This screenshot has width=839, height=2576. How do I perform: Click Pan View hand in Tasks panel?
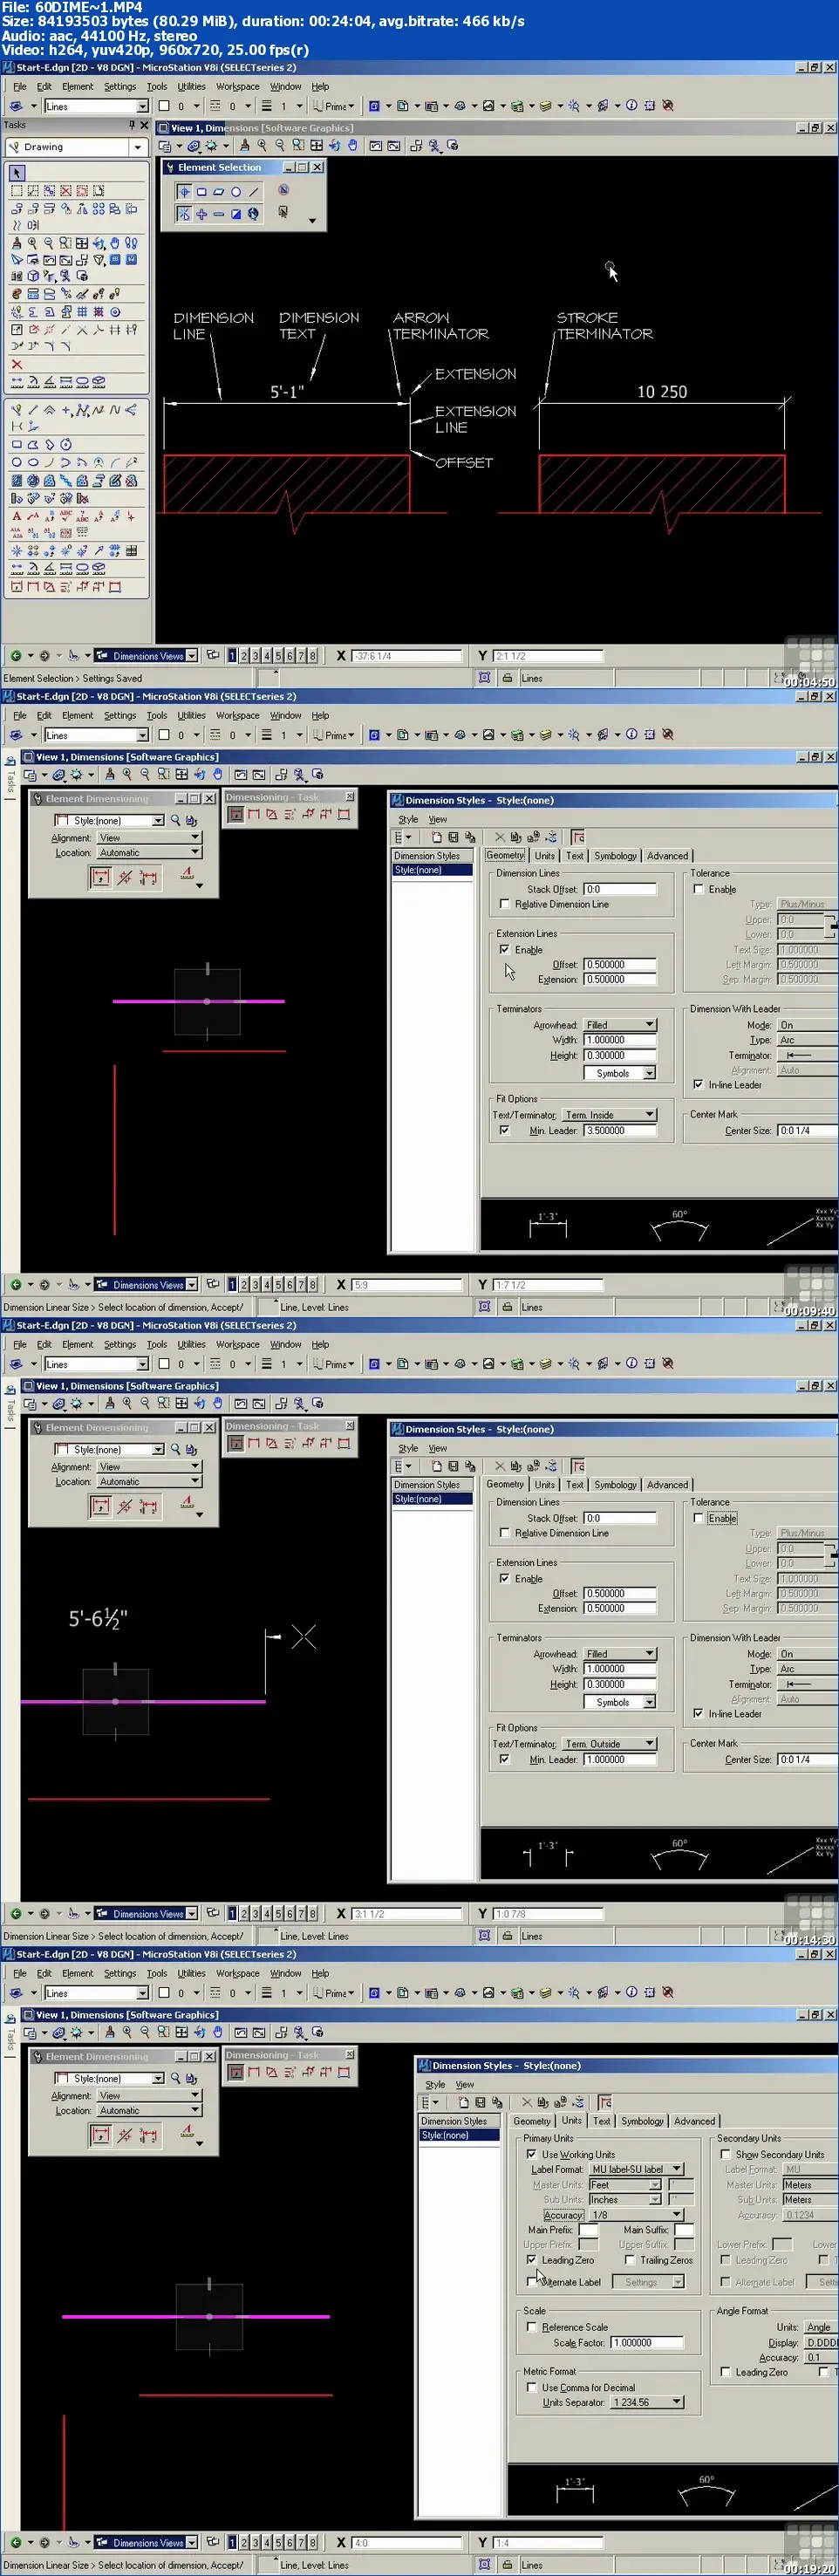[115, 242]
